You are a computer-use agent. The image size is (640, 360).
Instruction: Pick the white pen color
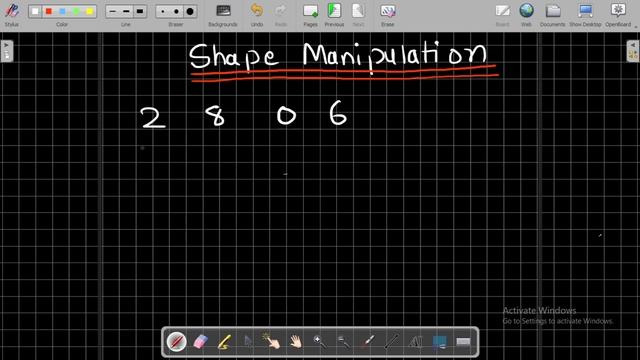35,11
